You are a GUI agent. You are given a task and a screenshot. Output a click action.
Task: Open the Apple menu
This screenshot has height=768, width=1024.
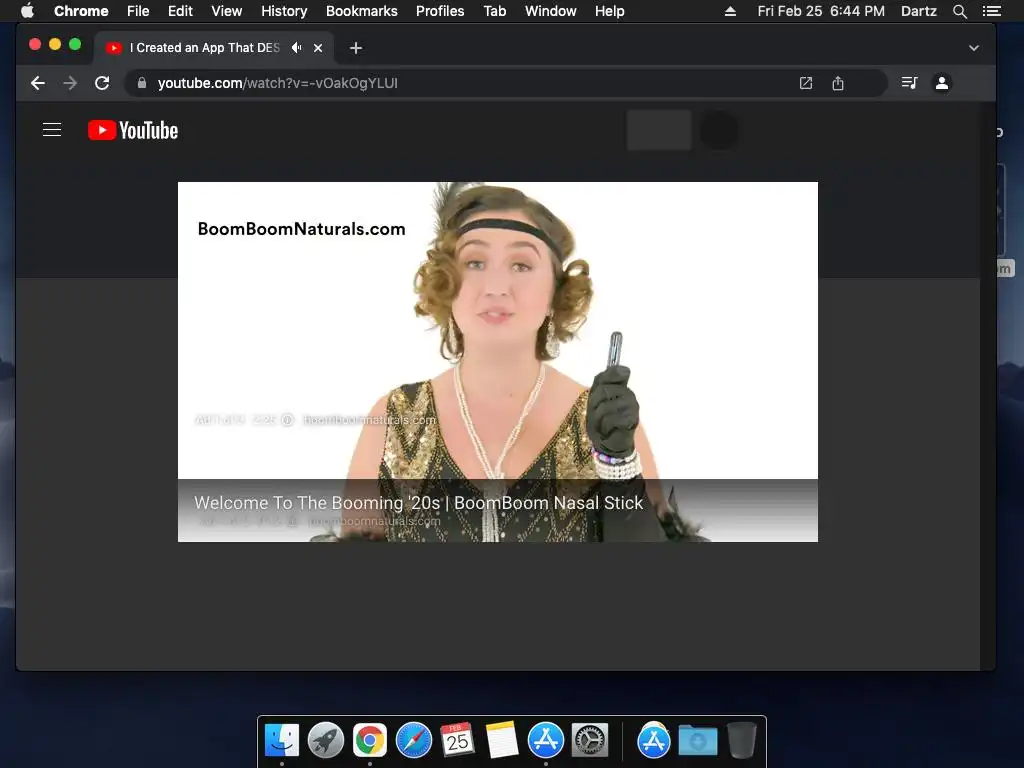point(27,11)
